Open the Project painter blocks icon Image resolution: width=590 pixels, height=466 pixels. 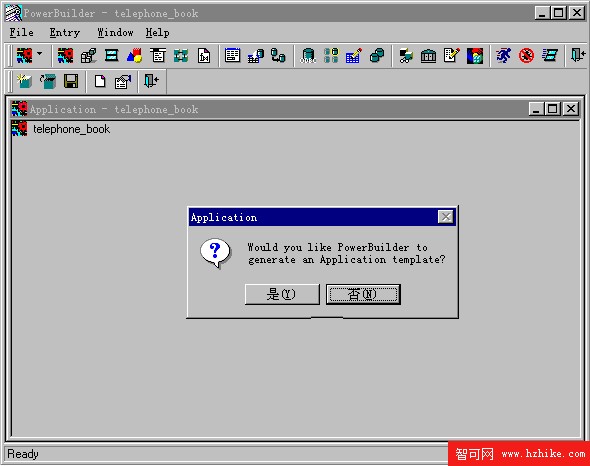coord(89,56)
